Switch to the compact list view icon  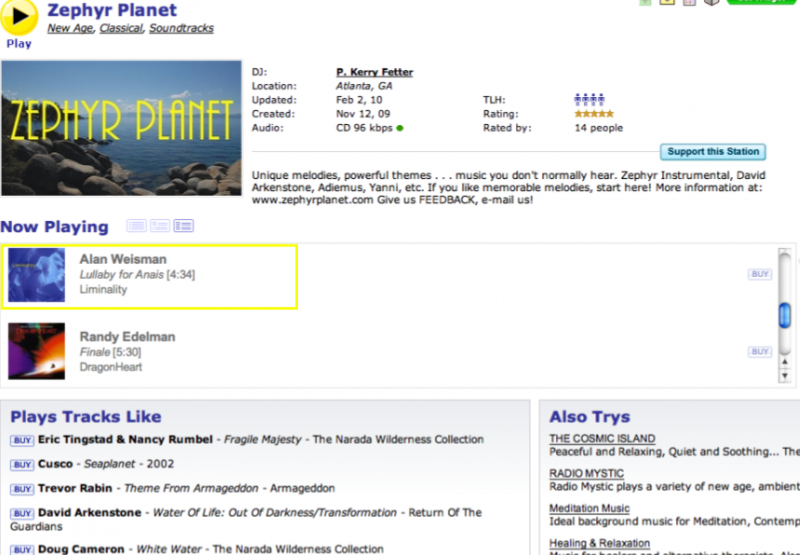[136, 226]
